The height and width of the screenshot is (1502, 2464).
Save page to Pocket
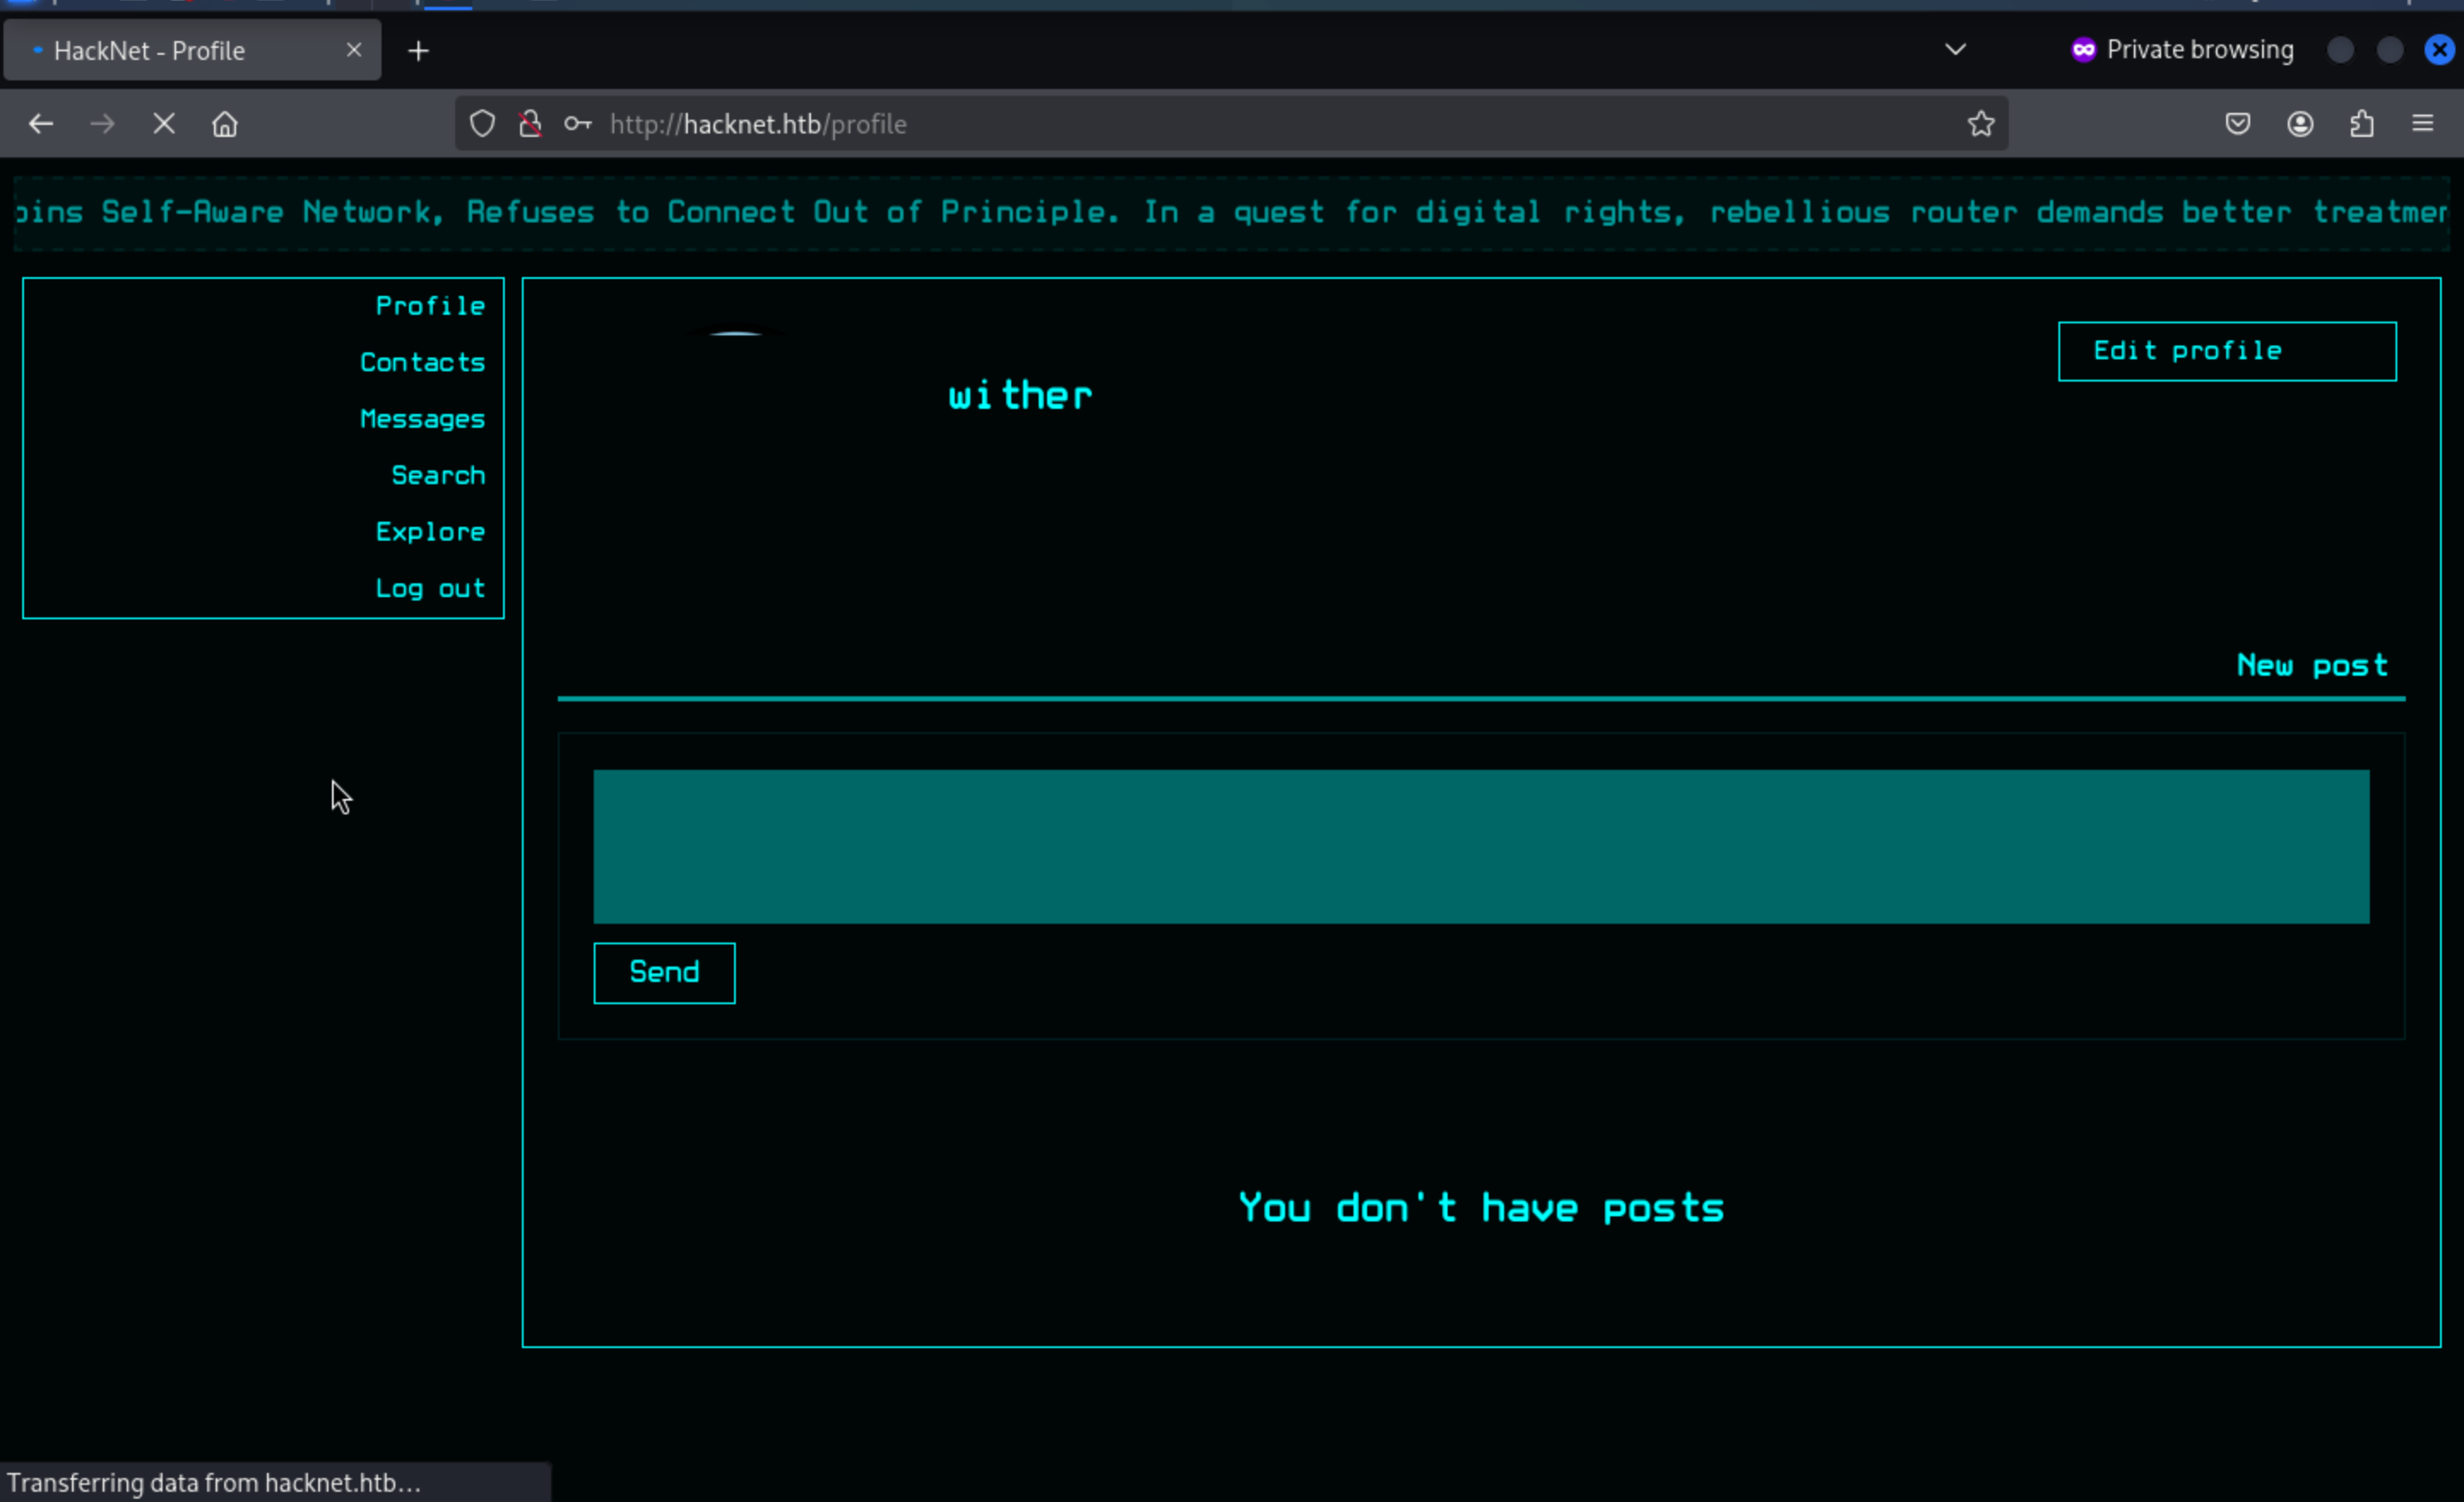pos(2238,124)
